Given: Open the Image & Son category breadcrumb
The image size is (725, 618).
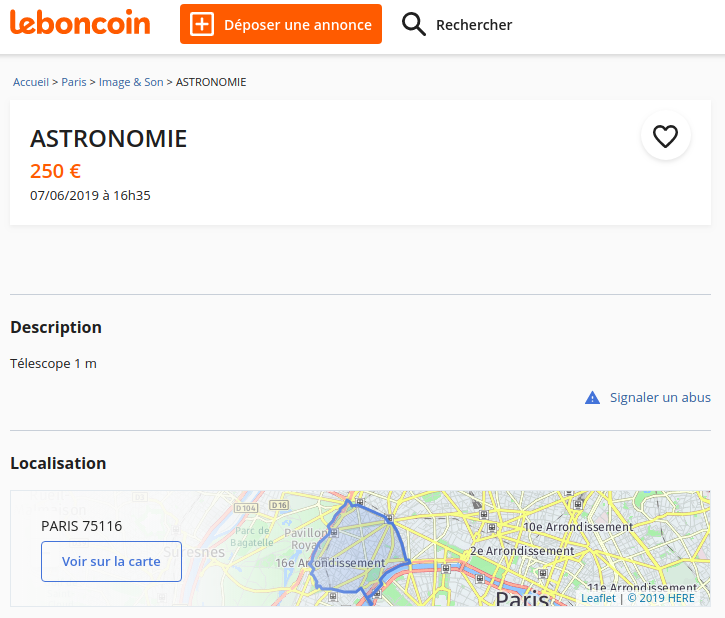Looking at the screenshot, I should [x=131, y=82].
